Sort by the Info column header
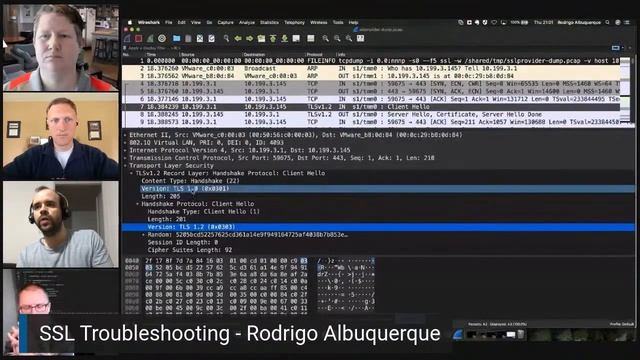640x360 pixels. point(478,54)
